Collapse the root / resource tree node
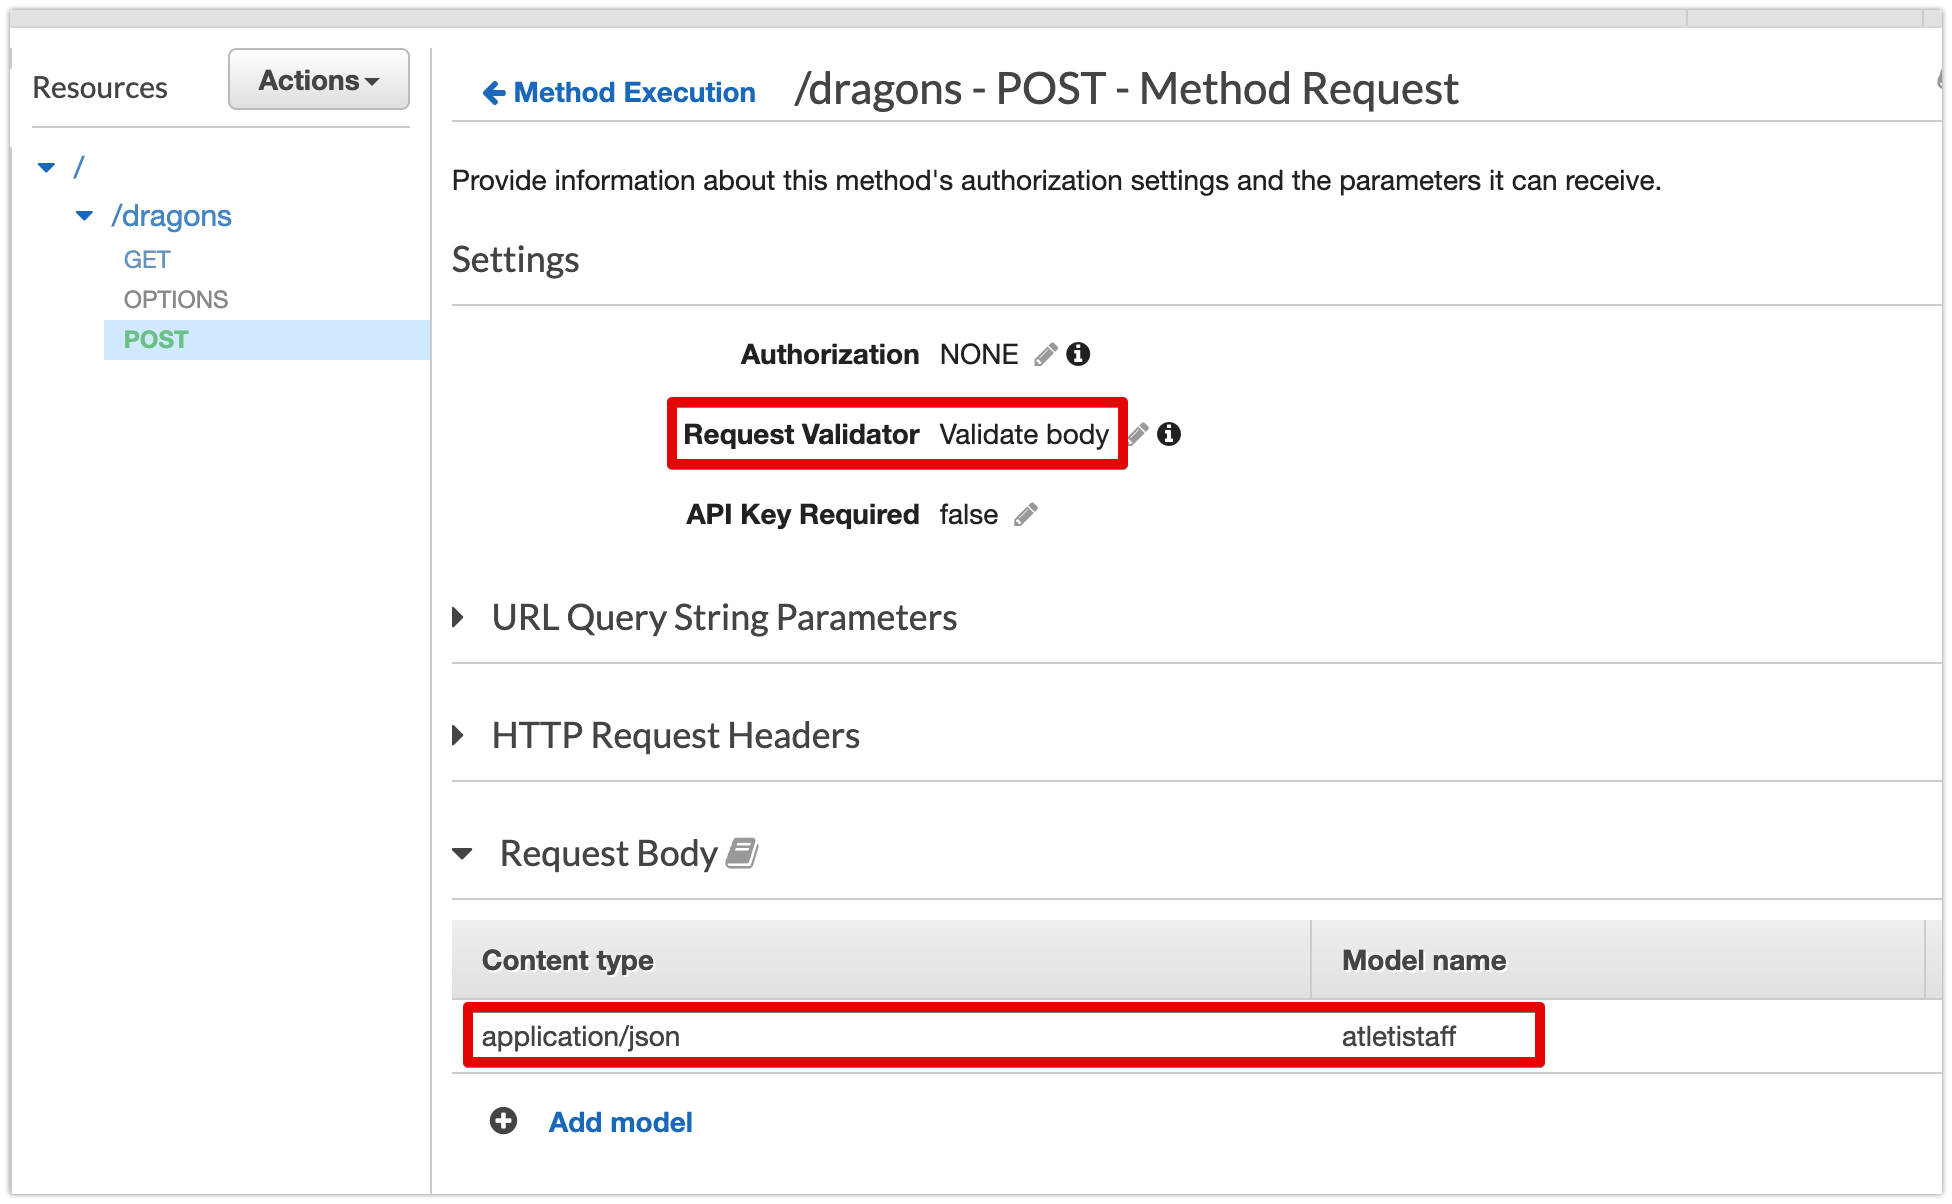Image resolution: width=1952 pixels, height=1204 pixels. [46, 167]
